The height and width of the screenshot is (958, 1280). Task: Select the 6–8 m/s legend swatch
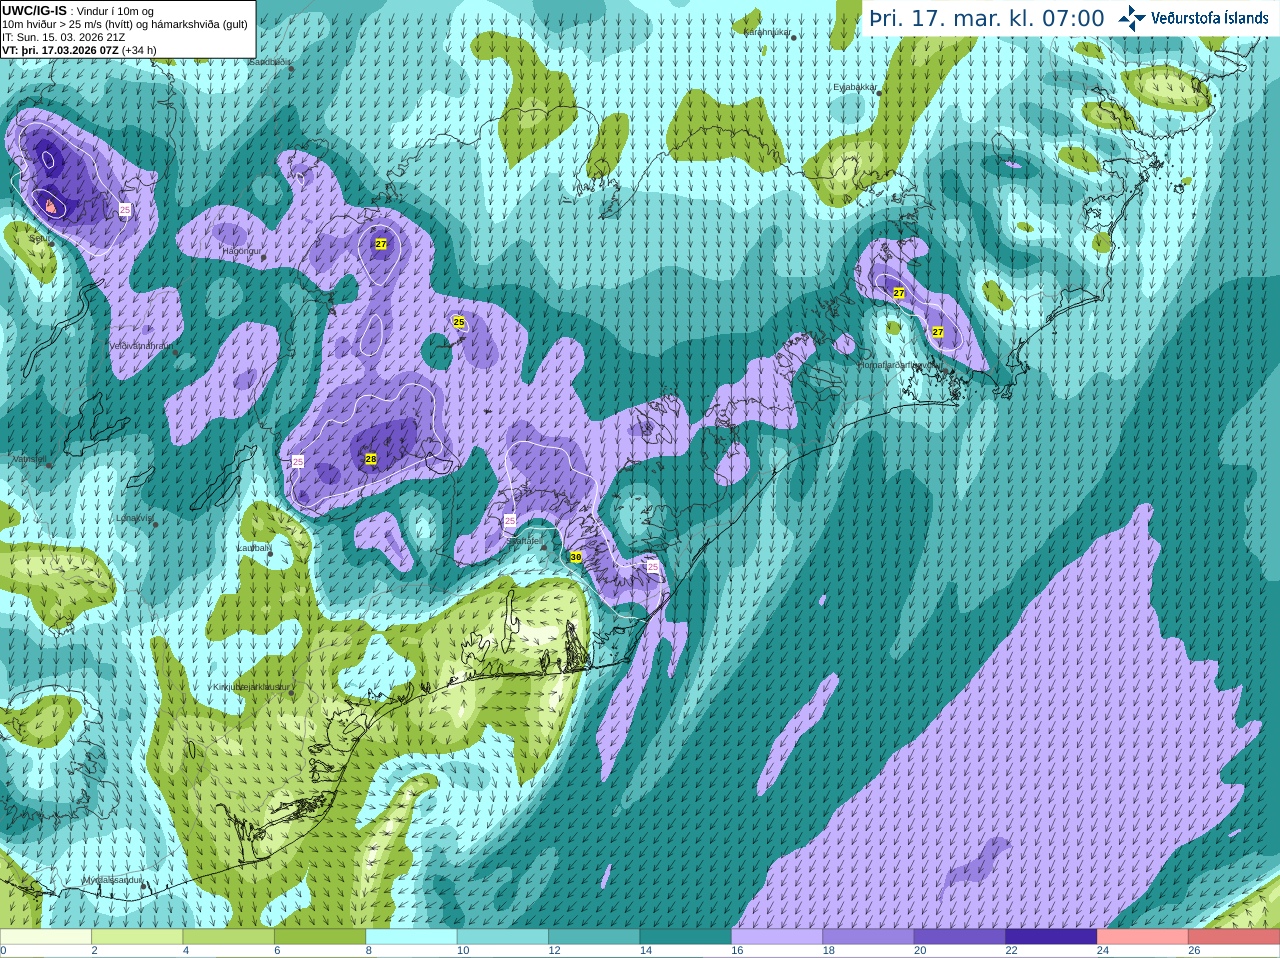point(320,937)
